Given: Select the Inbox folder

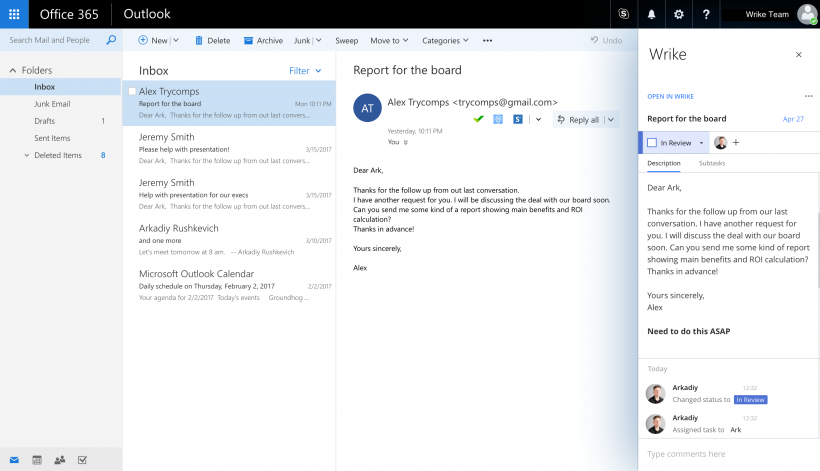Looking at the screenshot, I should coord(61,87).
